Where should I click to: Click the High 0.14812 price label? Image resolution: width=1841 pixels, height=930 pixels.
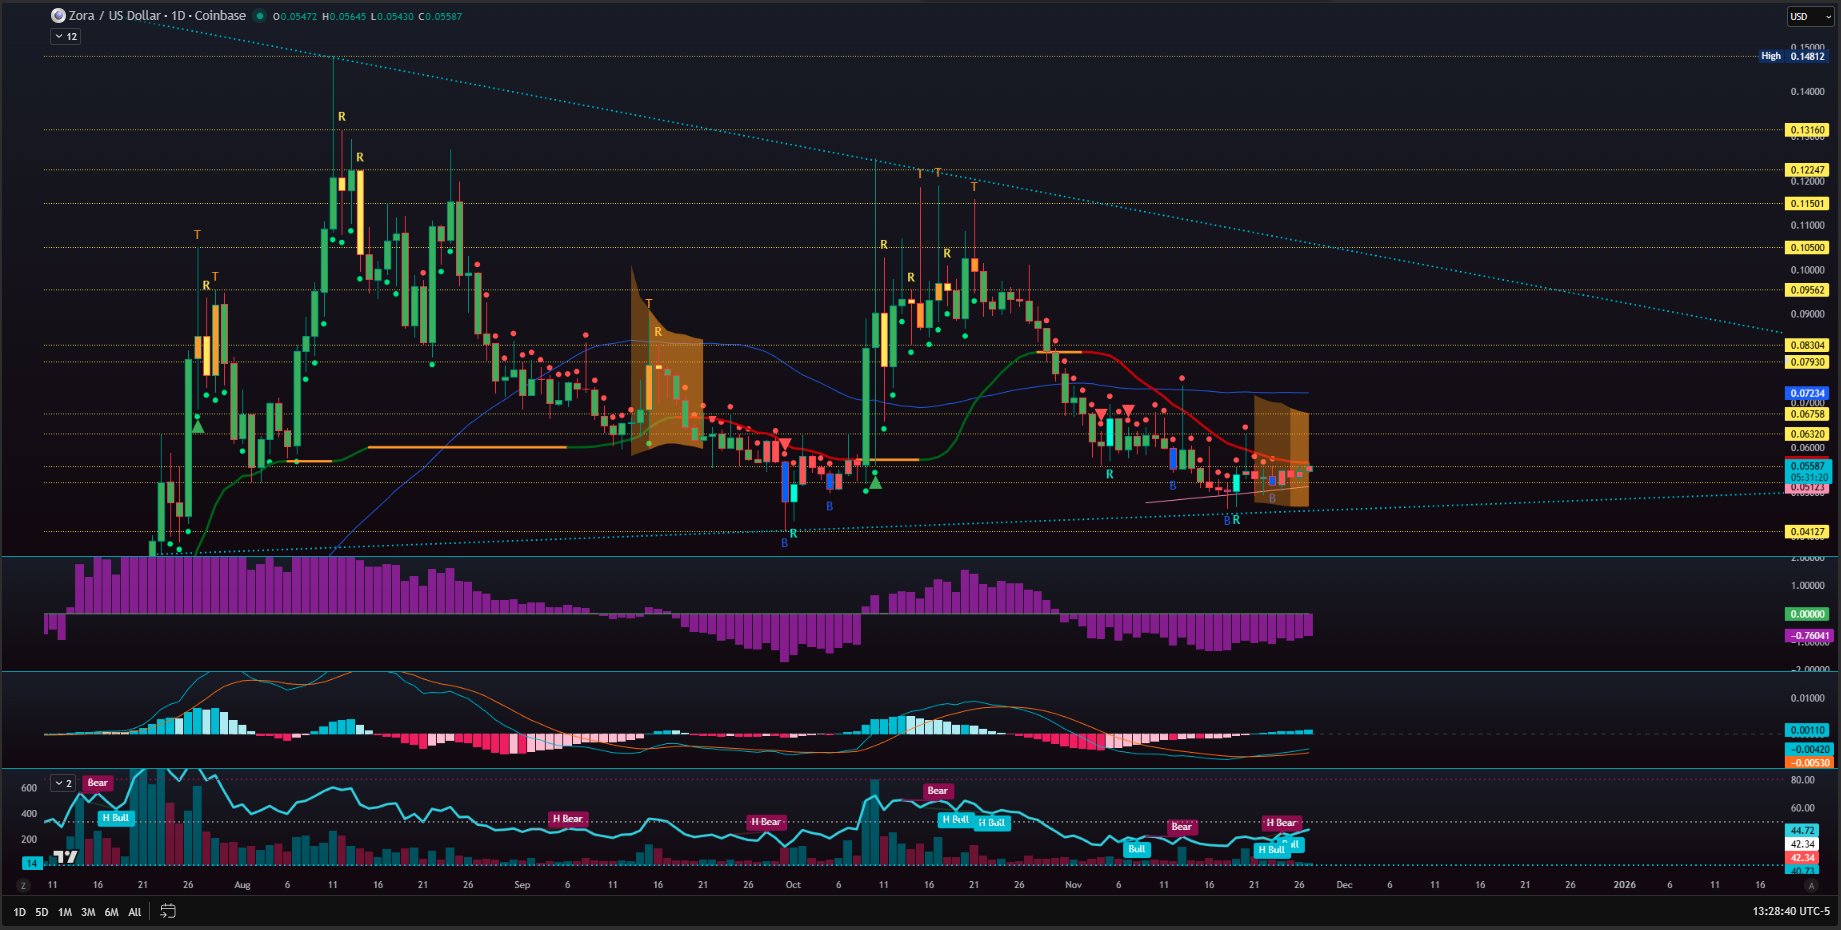tap(1794, 56)
